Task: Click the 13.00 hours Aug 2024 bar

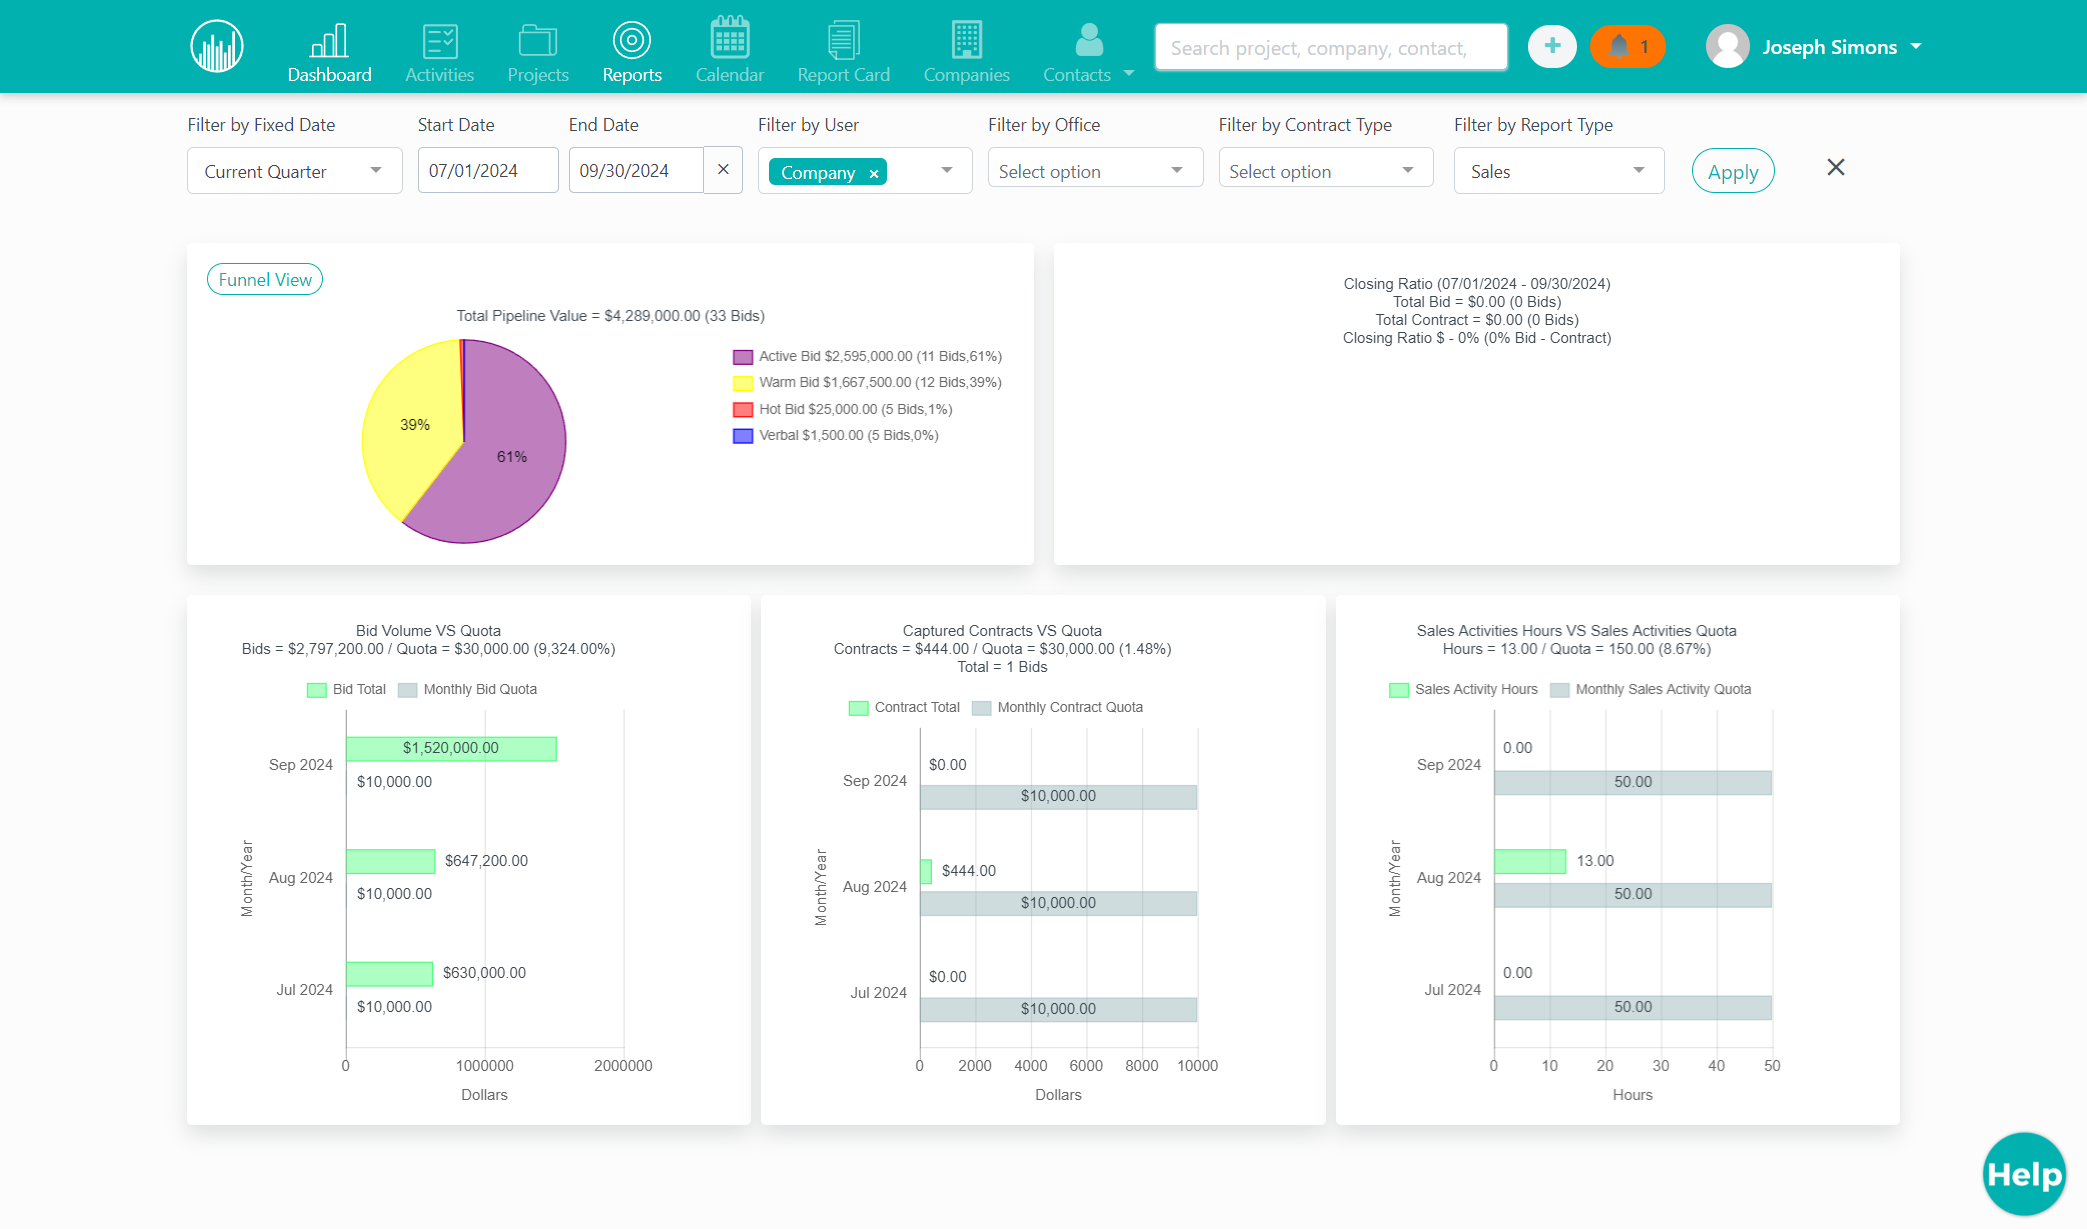Action: (1530, 861)
